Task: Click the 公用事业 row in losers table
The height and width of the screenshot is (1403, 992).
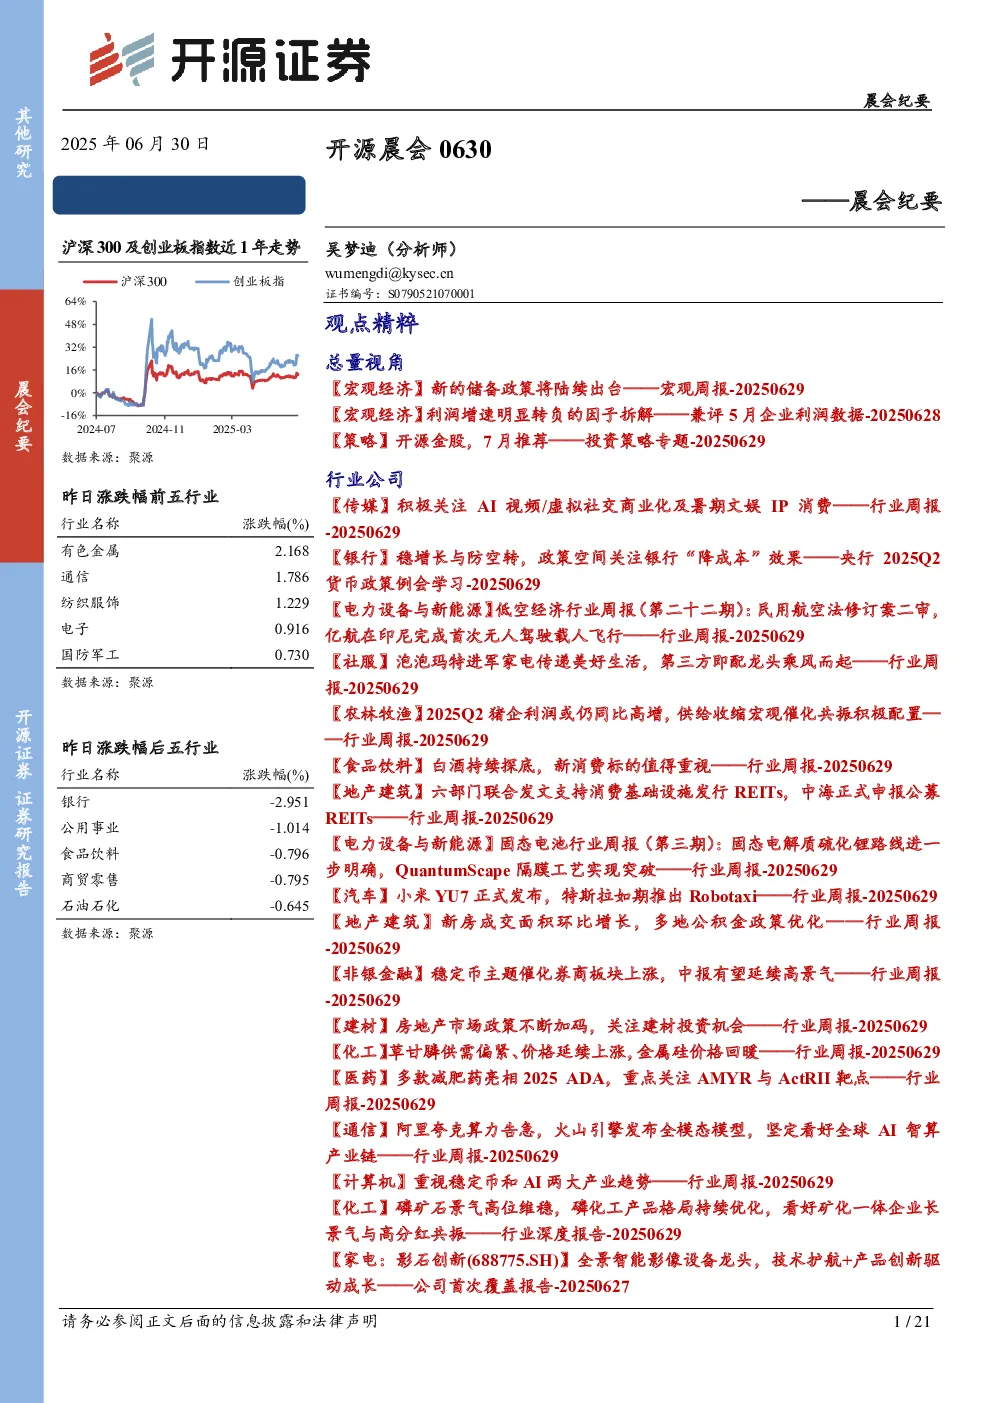Action: coord(185,828)
